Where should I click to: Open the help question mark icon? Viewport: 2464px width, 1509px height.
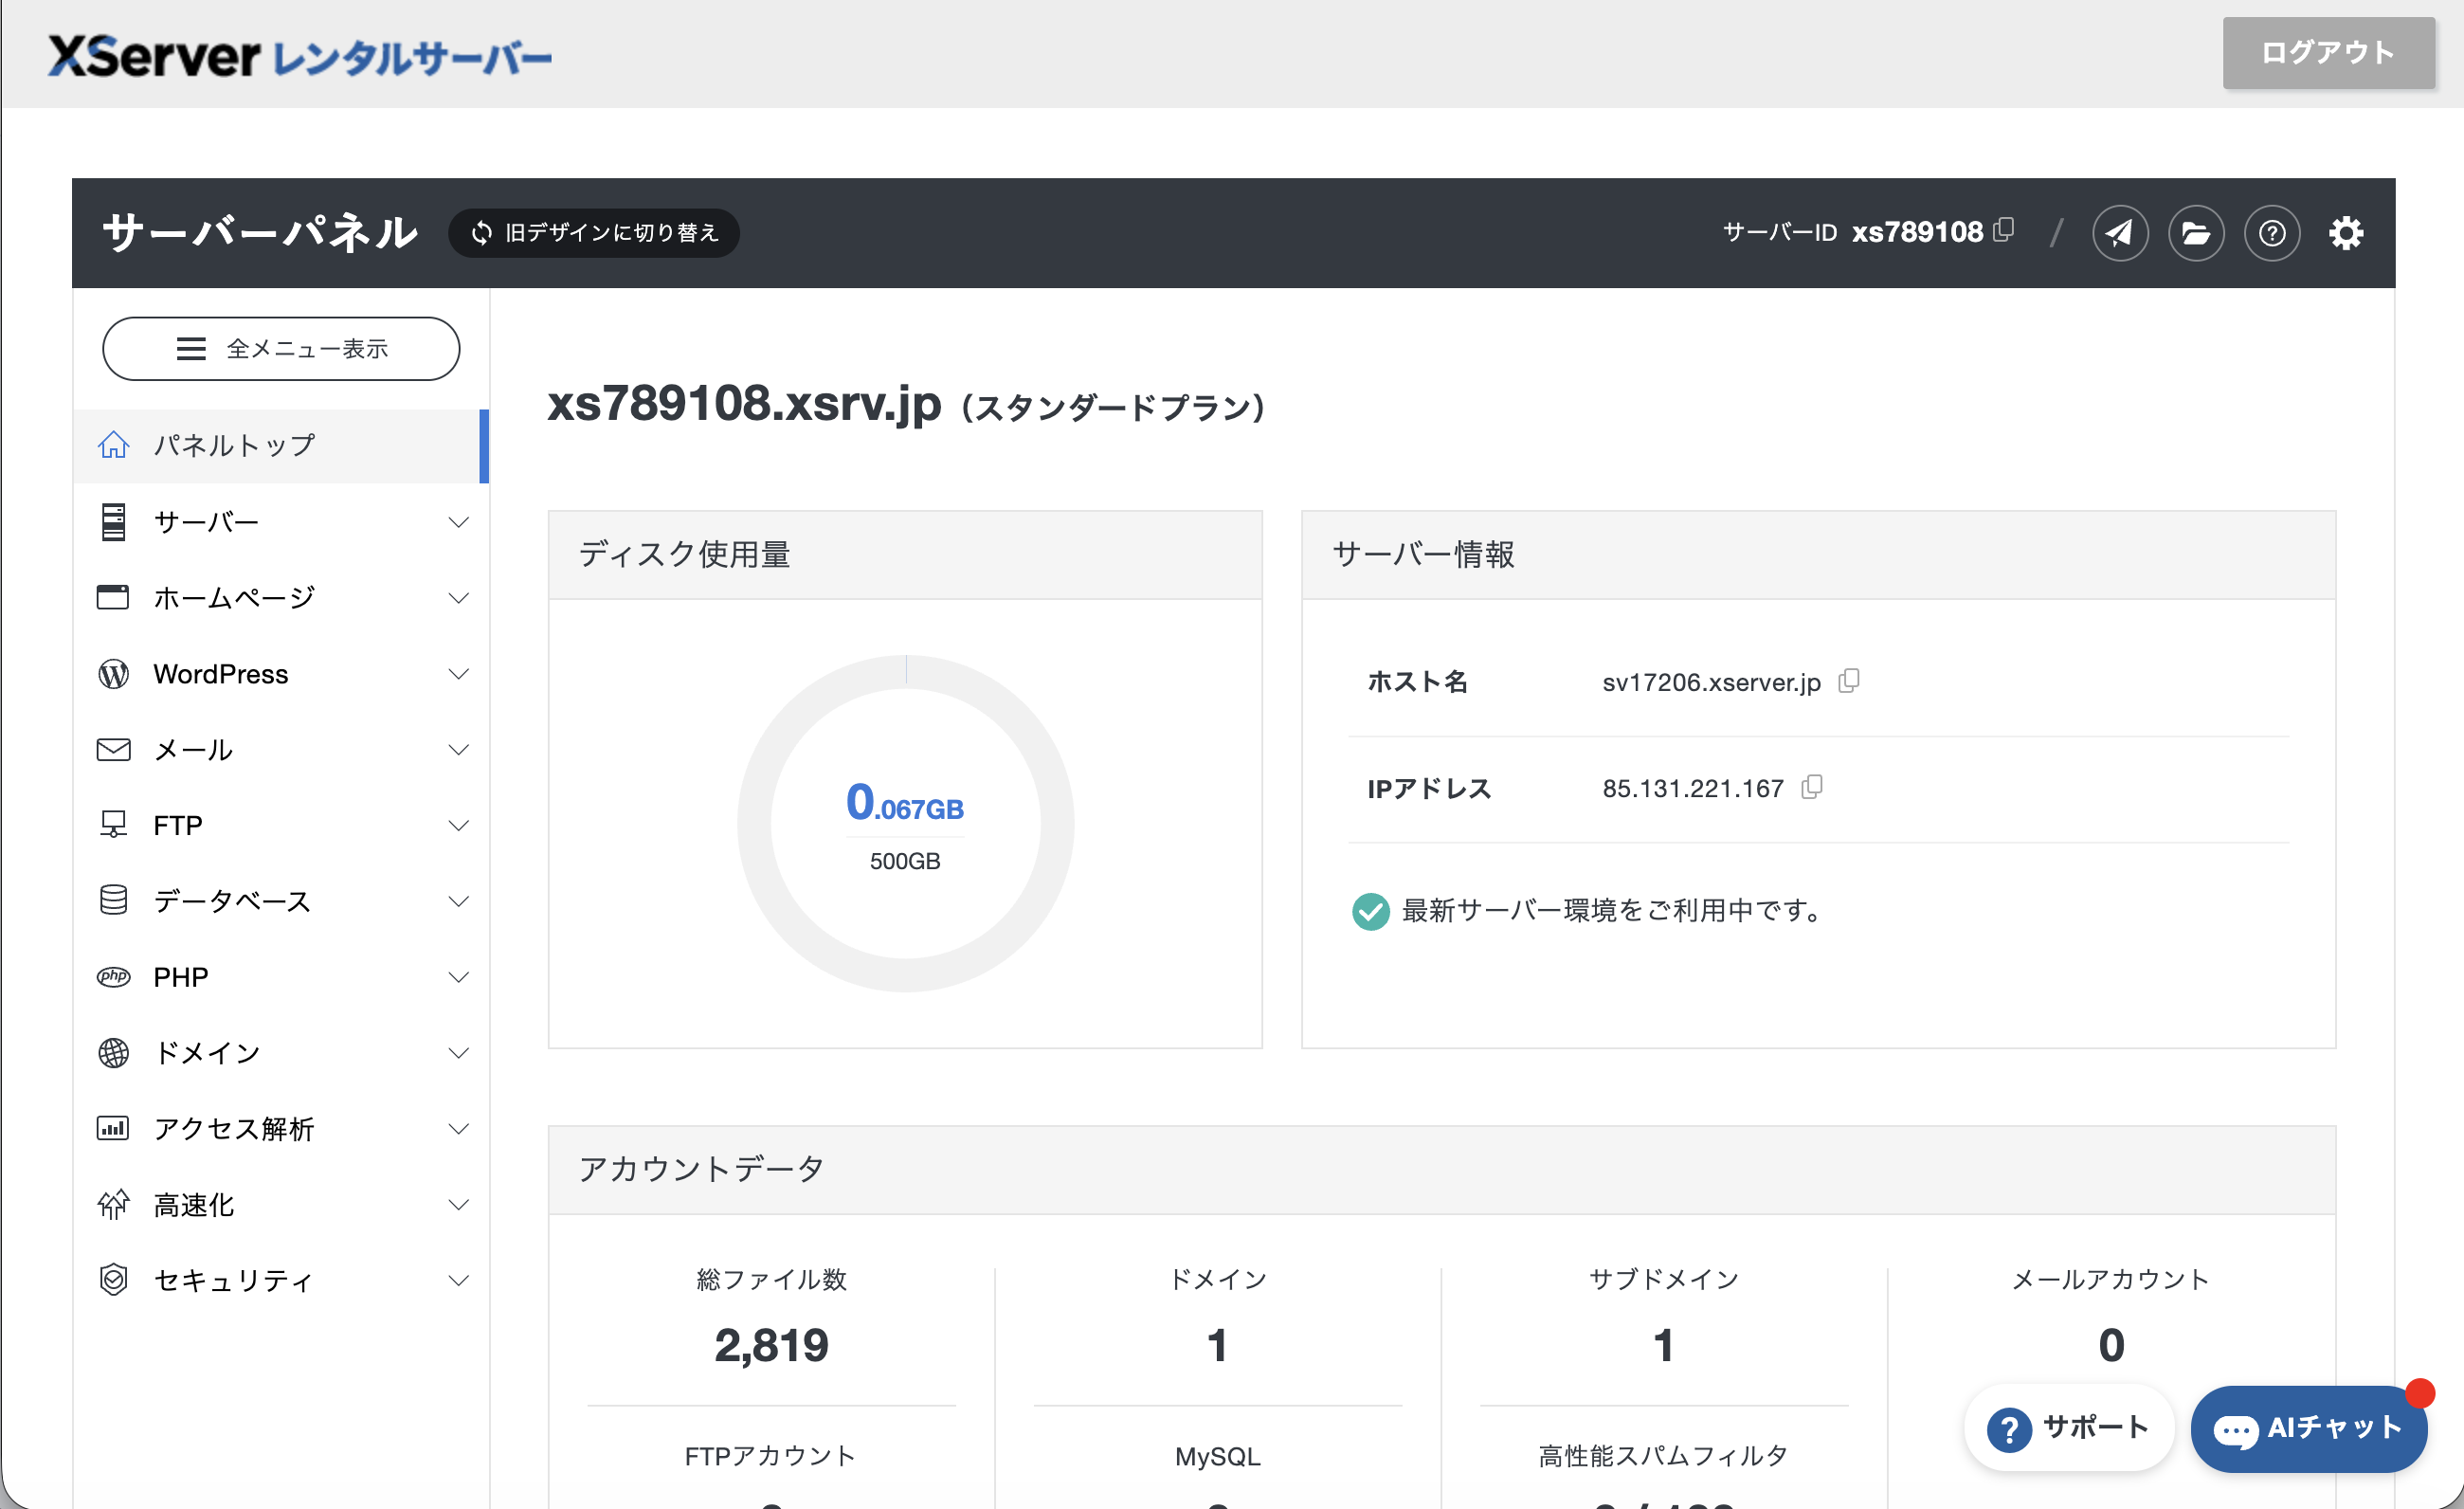pyautogui.click(x=2272, y=233)
